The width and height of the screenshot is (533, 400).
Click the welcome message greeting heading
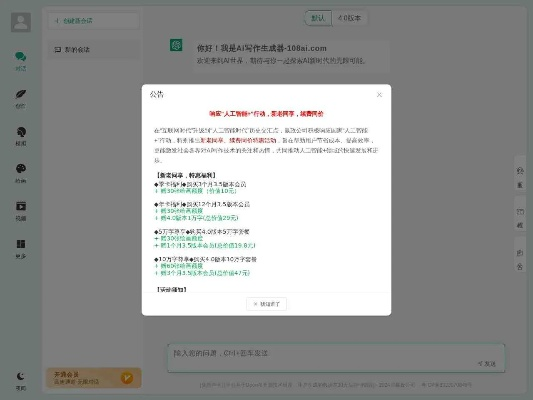[262, 48]
